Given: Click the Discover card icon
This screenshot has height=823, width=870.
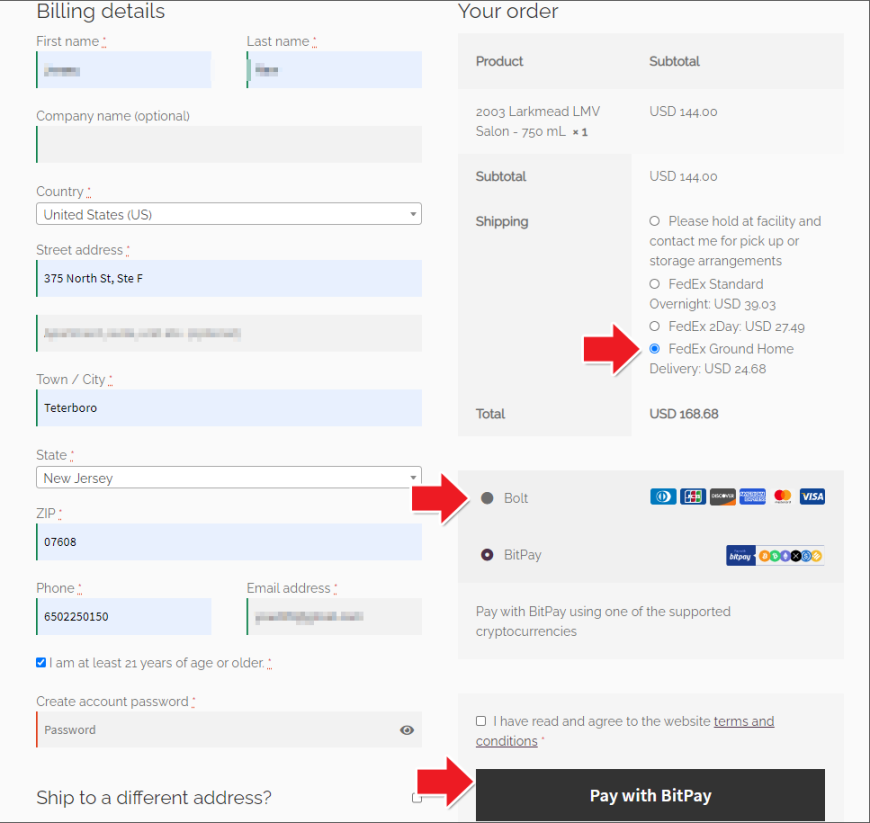Looking at the screenshot, I should coord(722,496).
